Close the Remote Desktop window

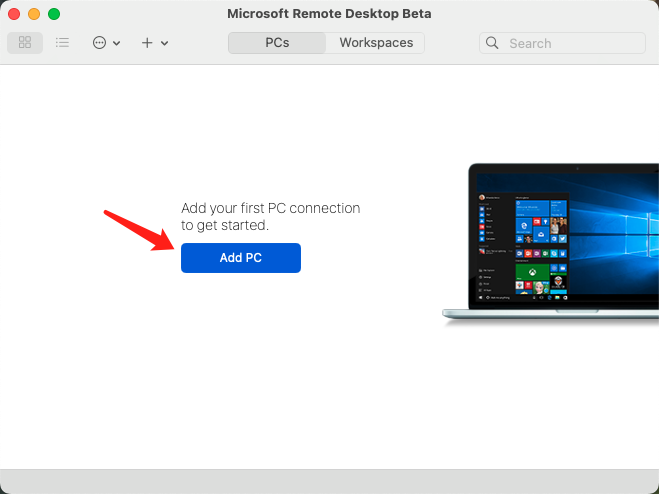14,14
